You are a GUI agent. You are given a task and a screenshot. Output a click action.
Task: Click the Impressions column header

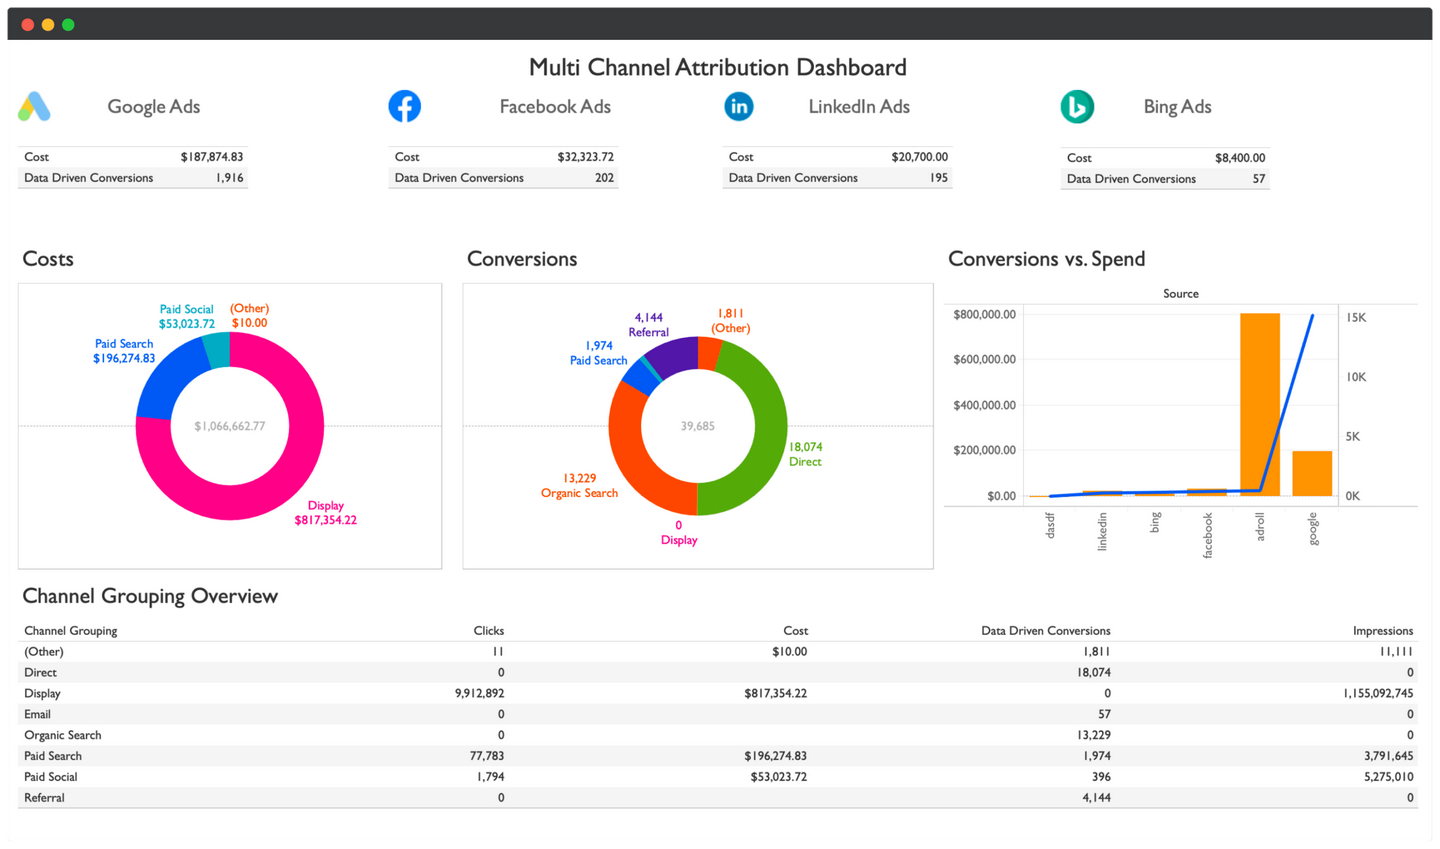[x=1383, y=630]
